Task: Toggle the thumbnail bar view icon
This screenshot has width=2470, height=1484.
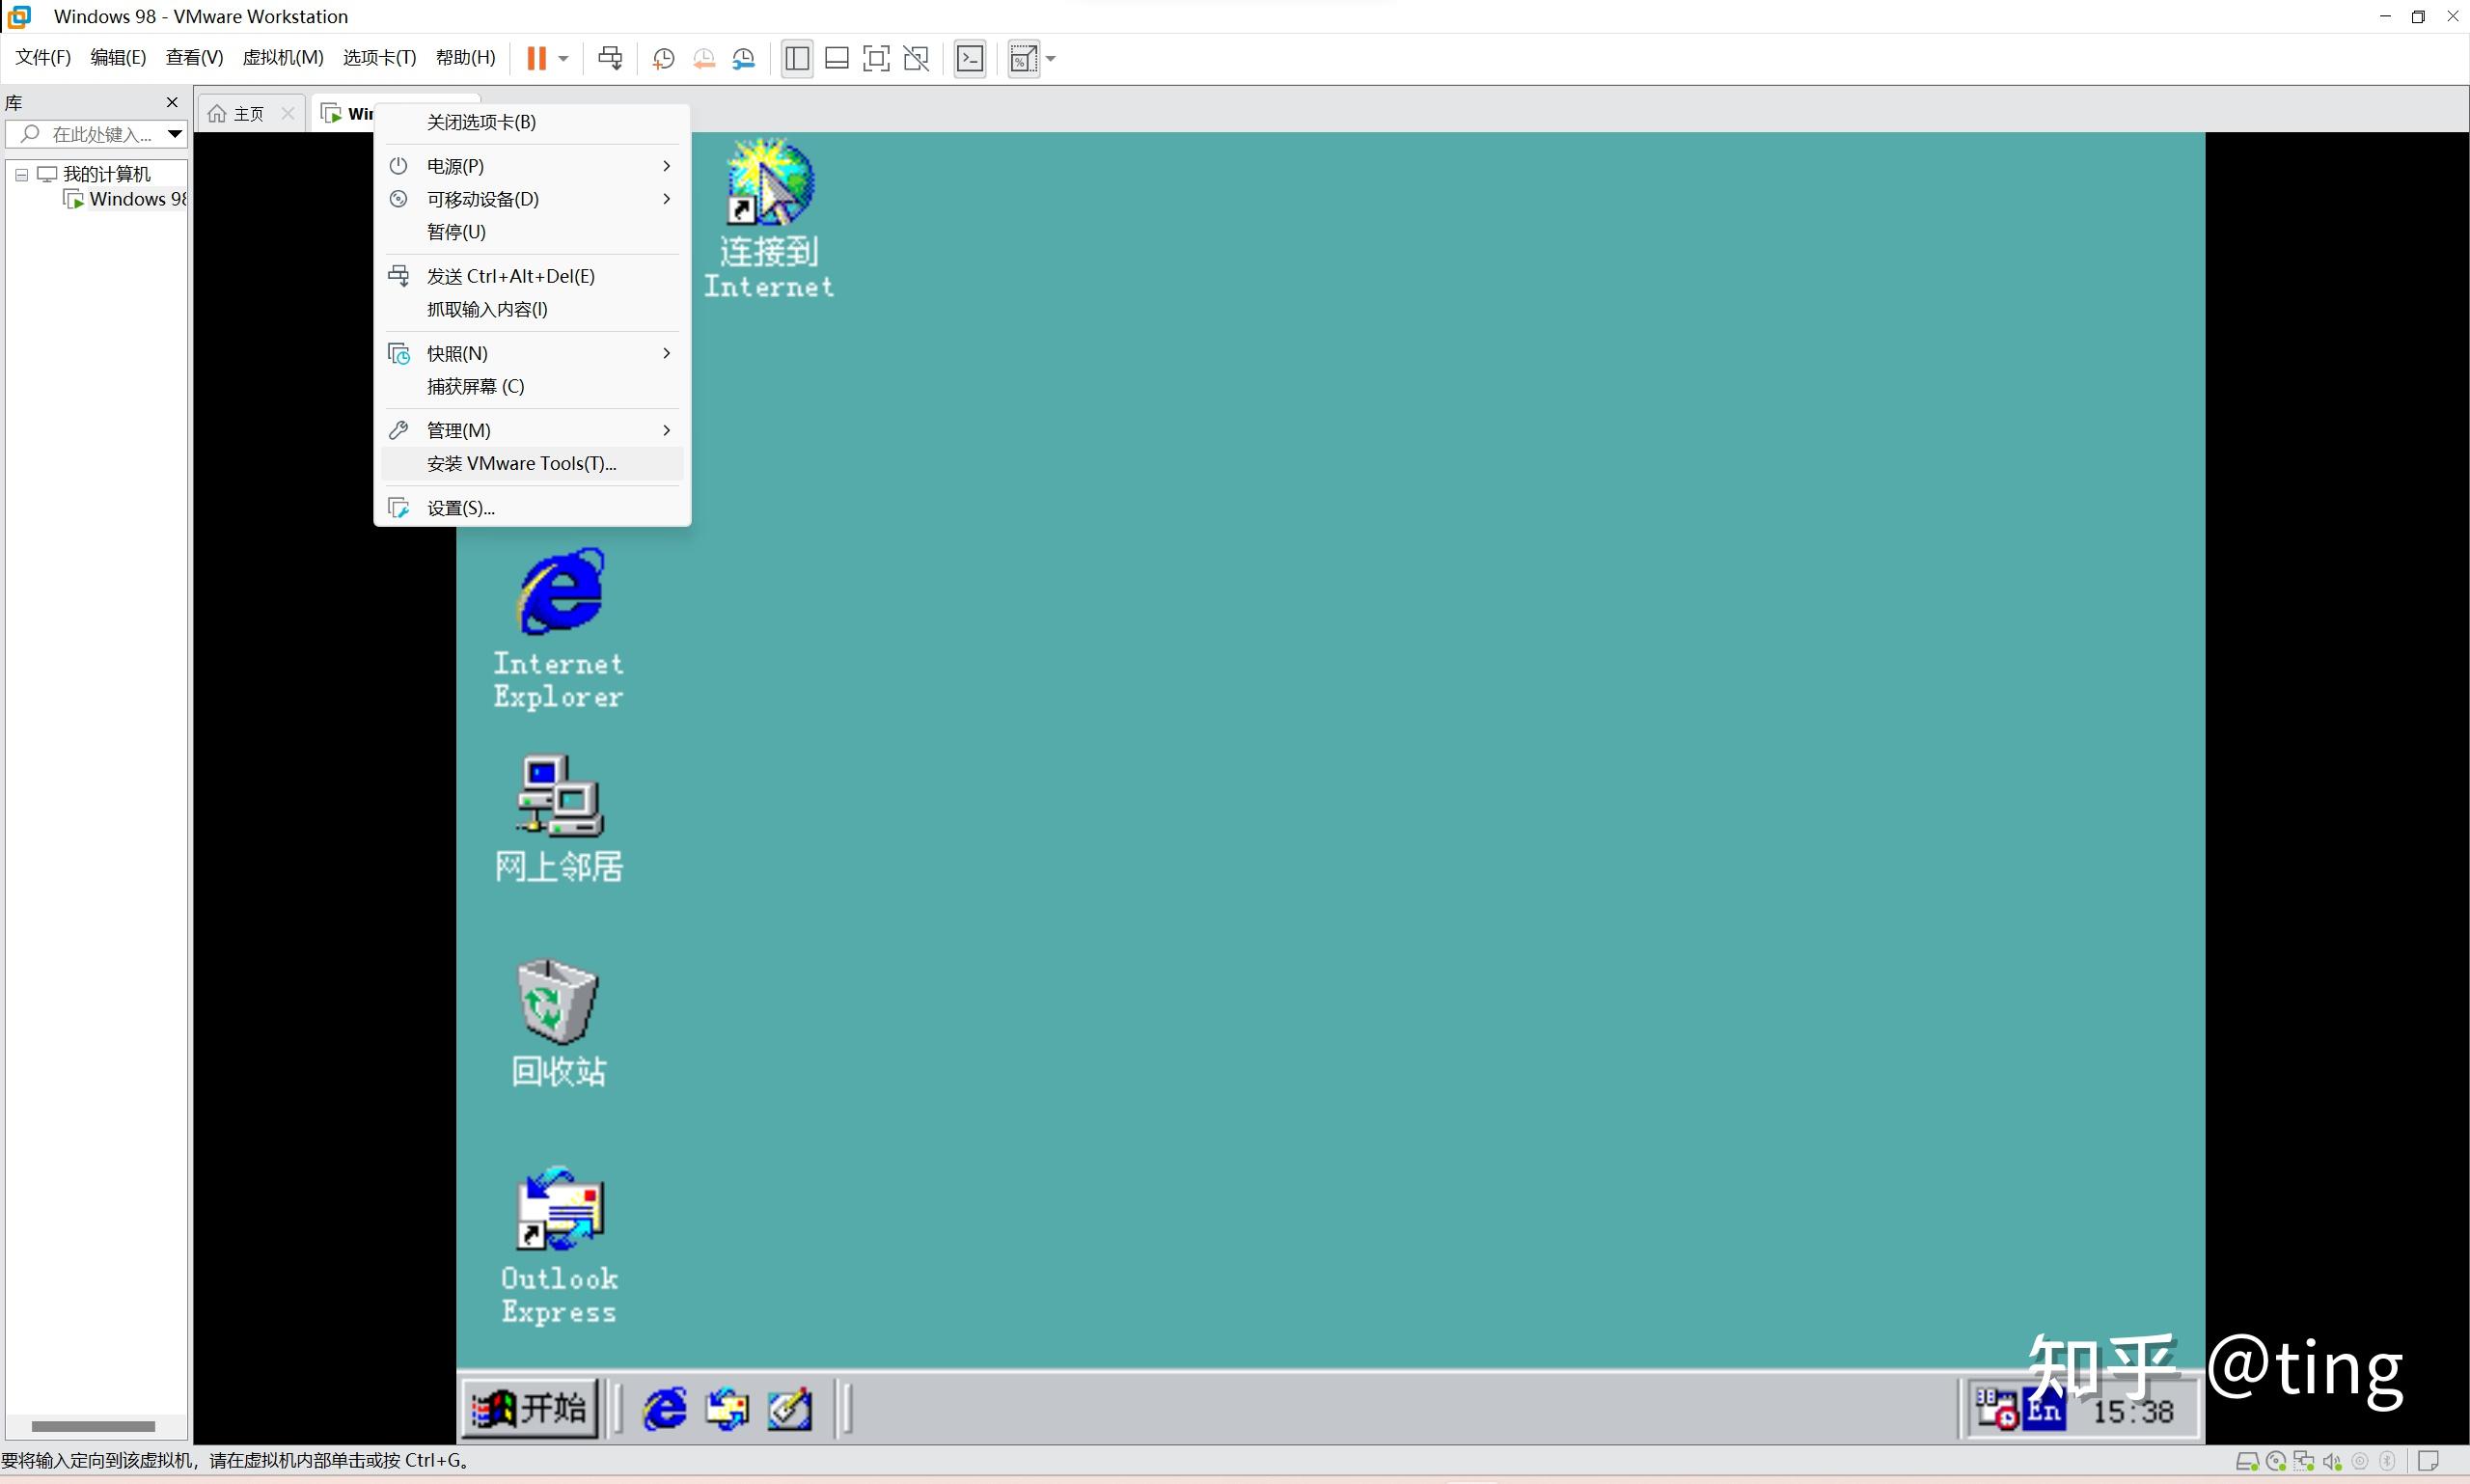Action: tap(837, 58)
